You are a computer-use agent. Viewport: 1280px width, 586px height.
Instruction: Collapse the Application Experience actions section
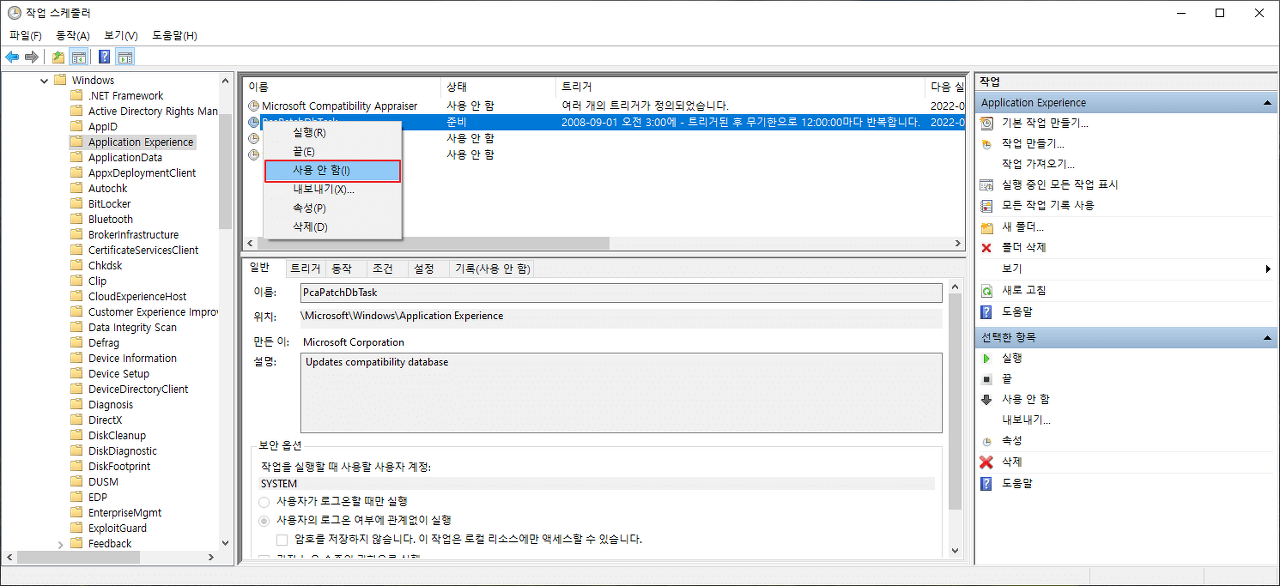1269,103
